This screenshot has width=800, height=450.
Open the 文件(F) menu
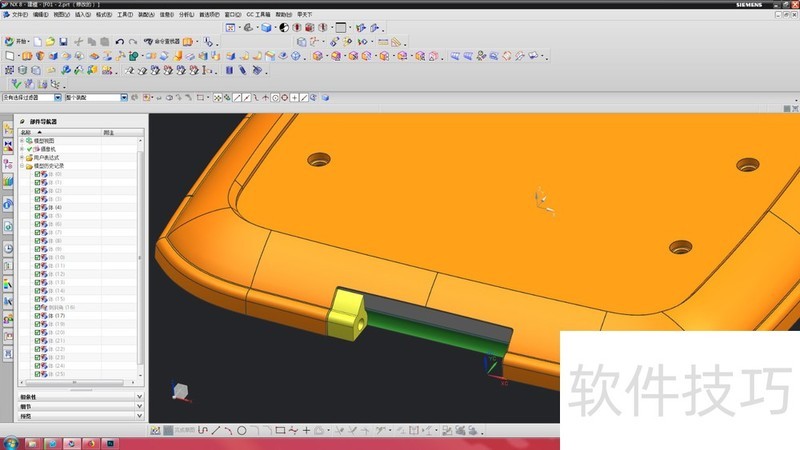tap(19, 16)
